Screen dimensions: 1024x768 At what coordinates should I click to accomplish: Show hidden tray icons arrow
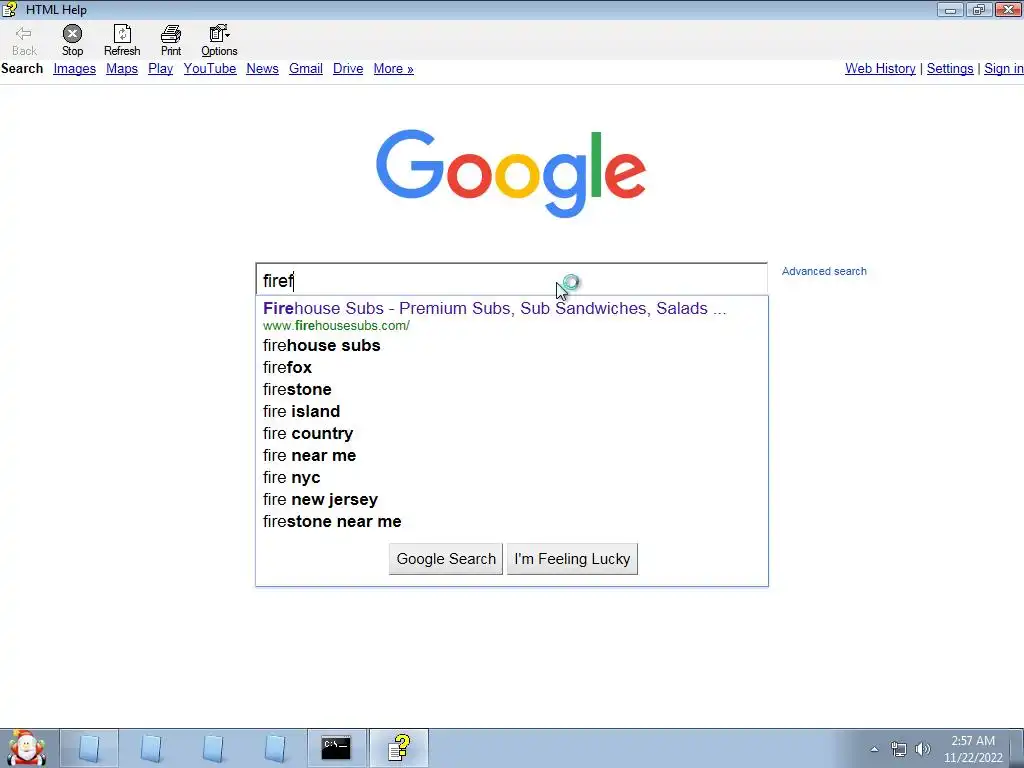[874, 749]
